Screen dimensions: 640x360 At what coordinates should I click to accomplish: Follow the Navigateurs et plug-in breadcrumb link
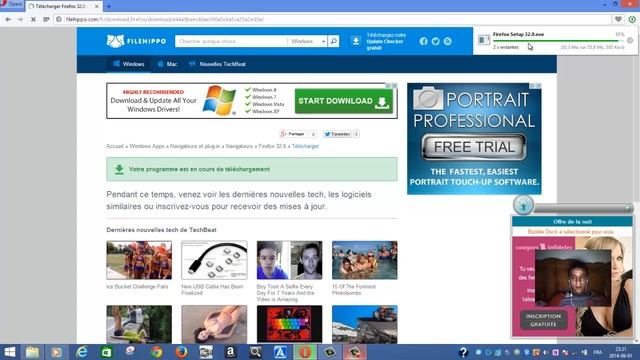[195, 146]
